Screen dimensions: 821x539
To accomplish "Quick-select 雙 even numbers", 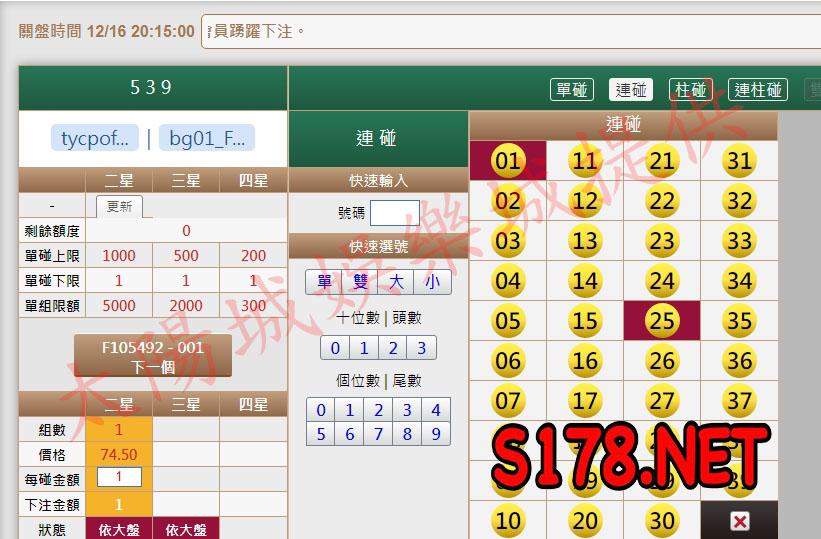I will coord(360,282).
